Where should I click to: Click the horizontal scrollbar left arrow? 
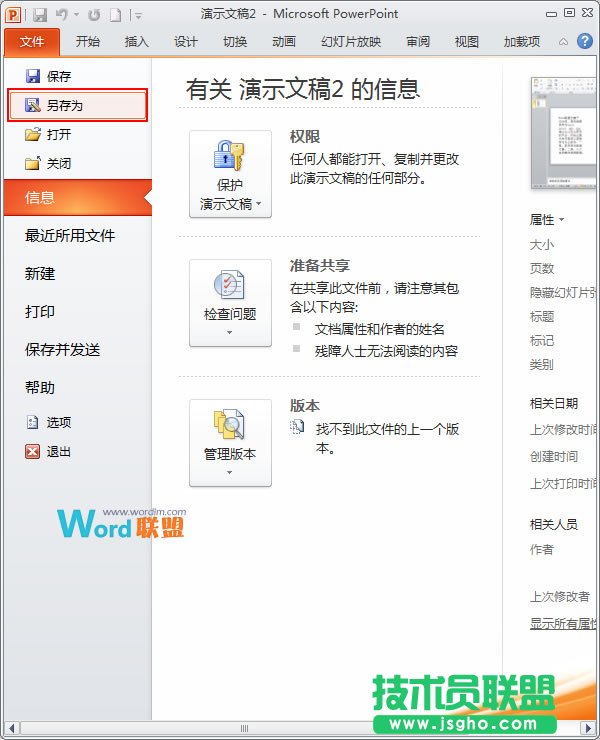(13, 728)
